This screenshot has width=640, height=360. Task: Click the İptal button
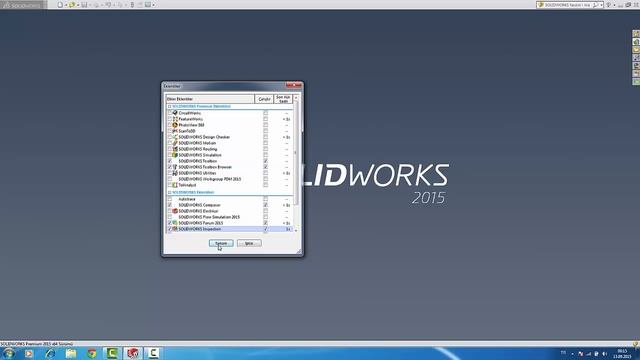pyautogui.click(x=249, y=243)
